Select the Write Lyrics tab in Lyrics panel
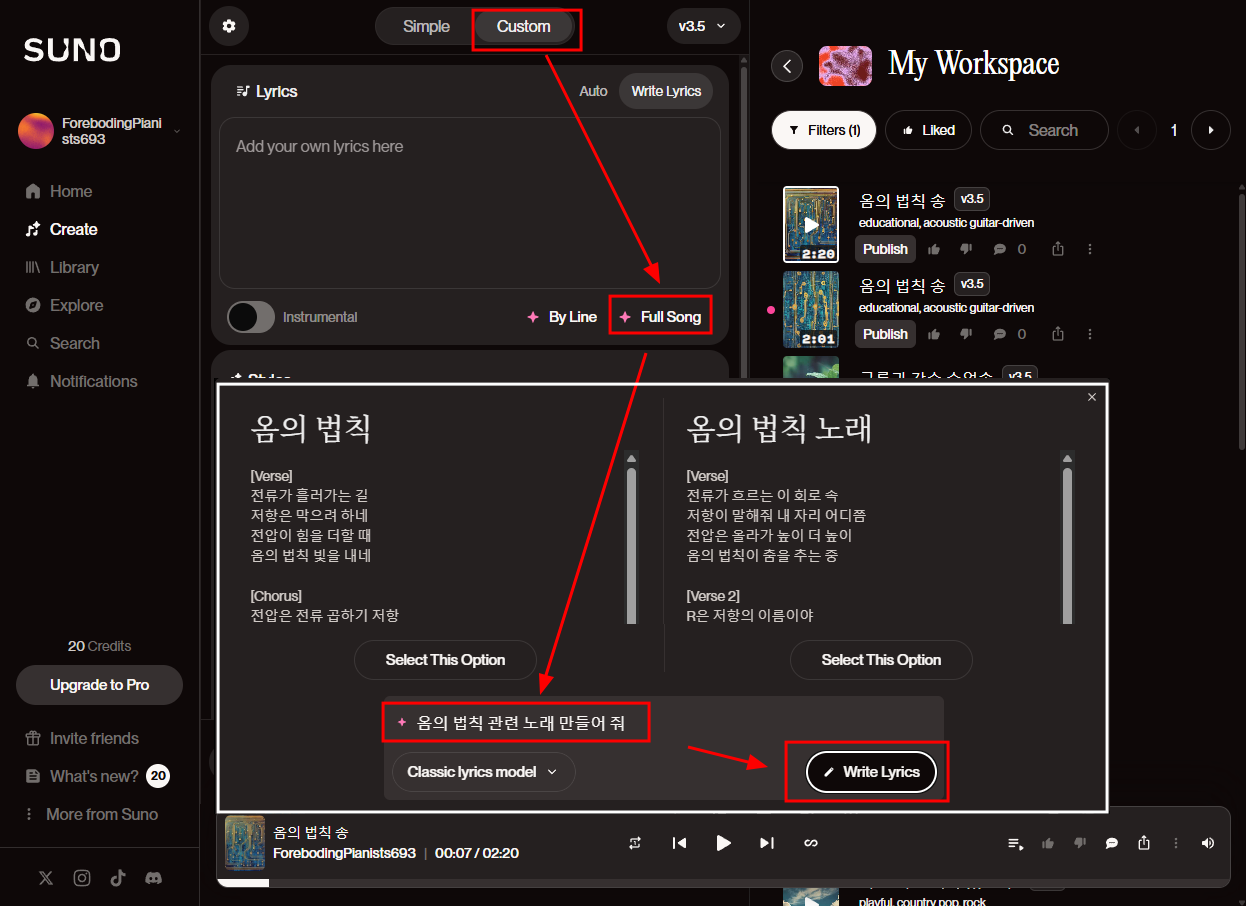 coord(666,91)
